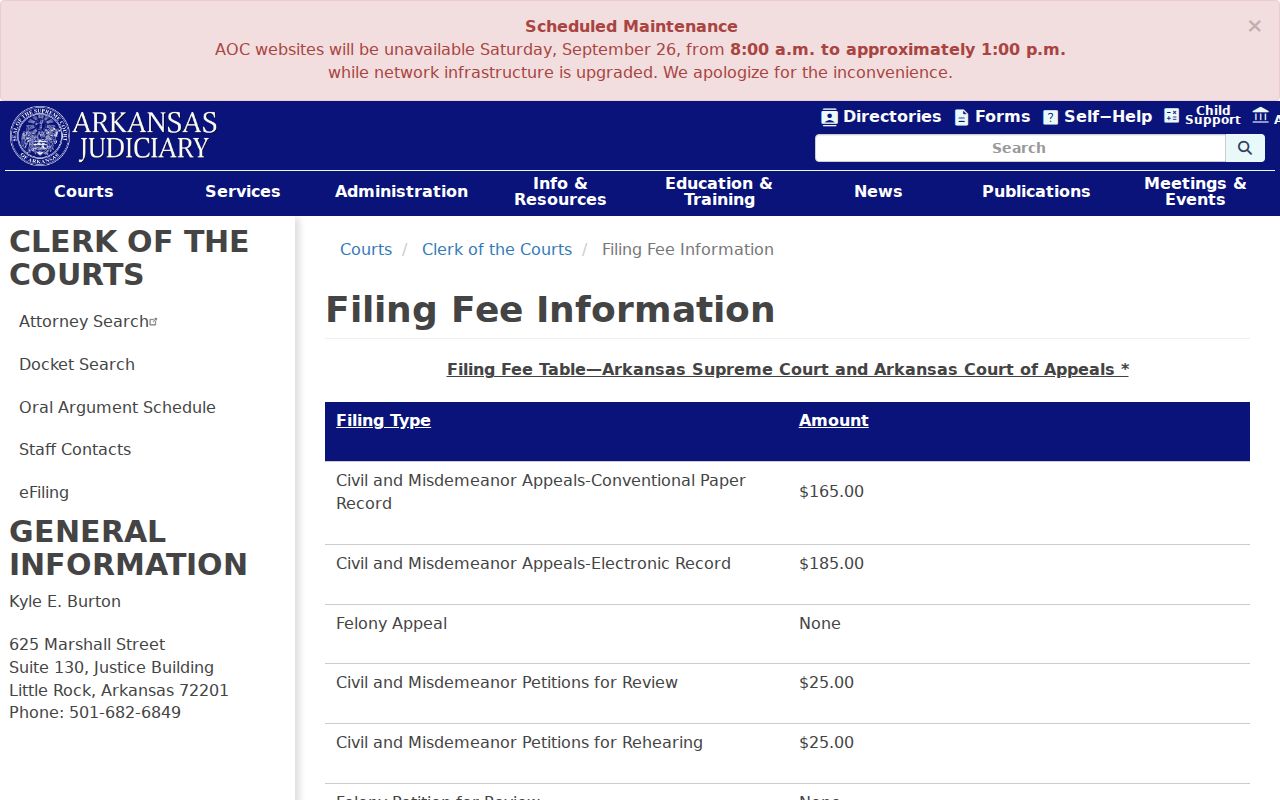Click Civil and Misdemeanor Appeals-Electronic Record

coord(533,564)
